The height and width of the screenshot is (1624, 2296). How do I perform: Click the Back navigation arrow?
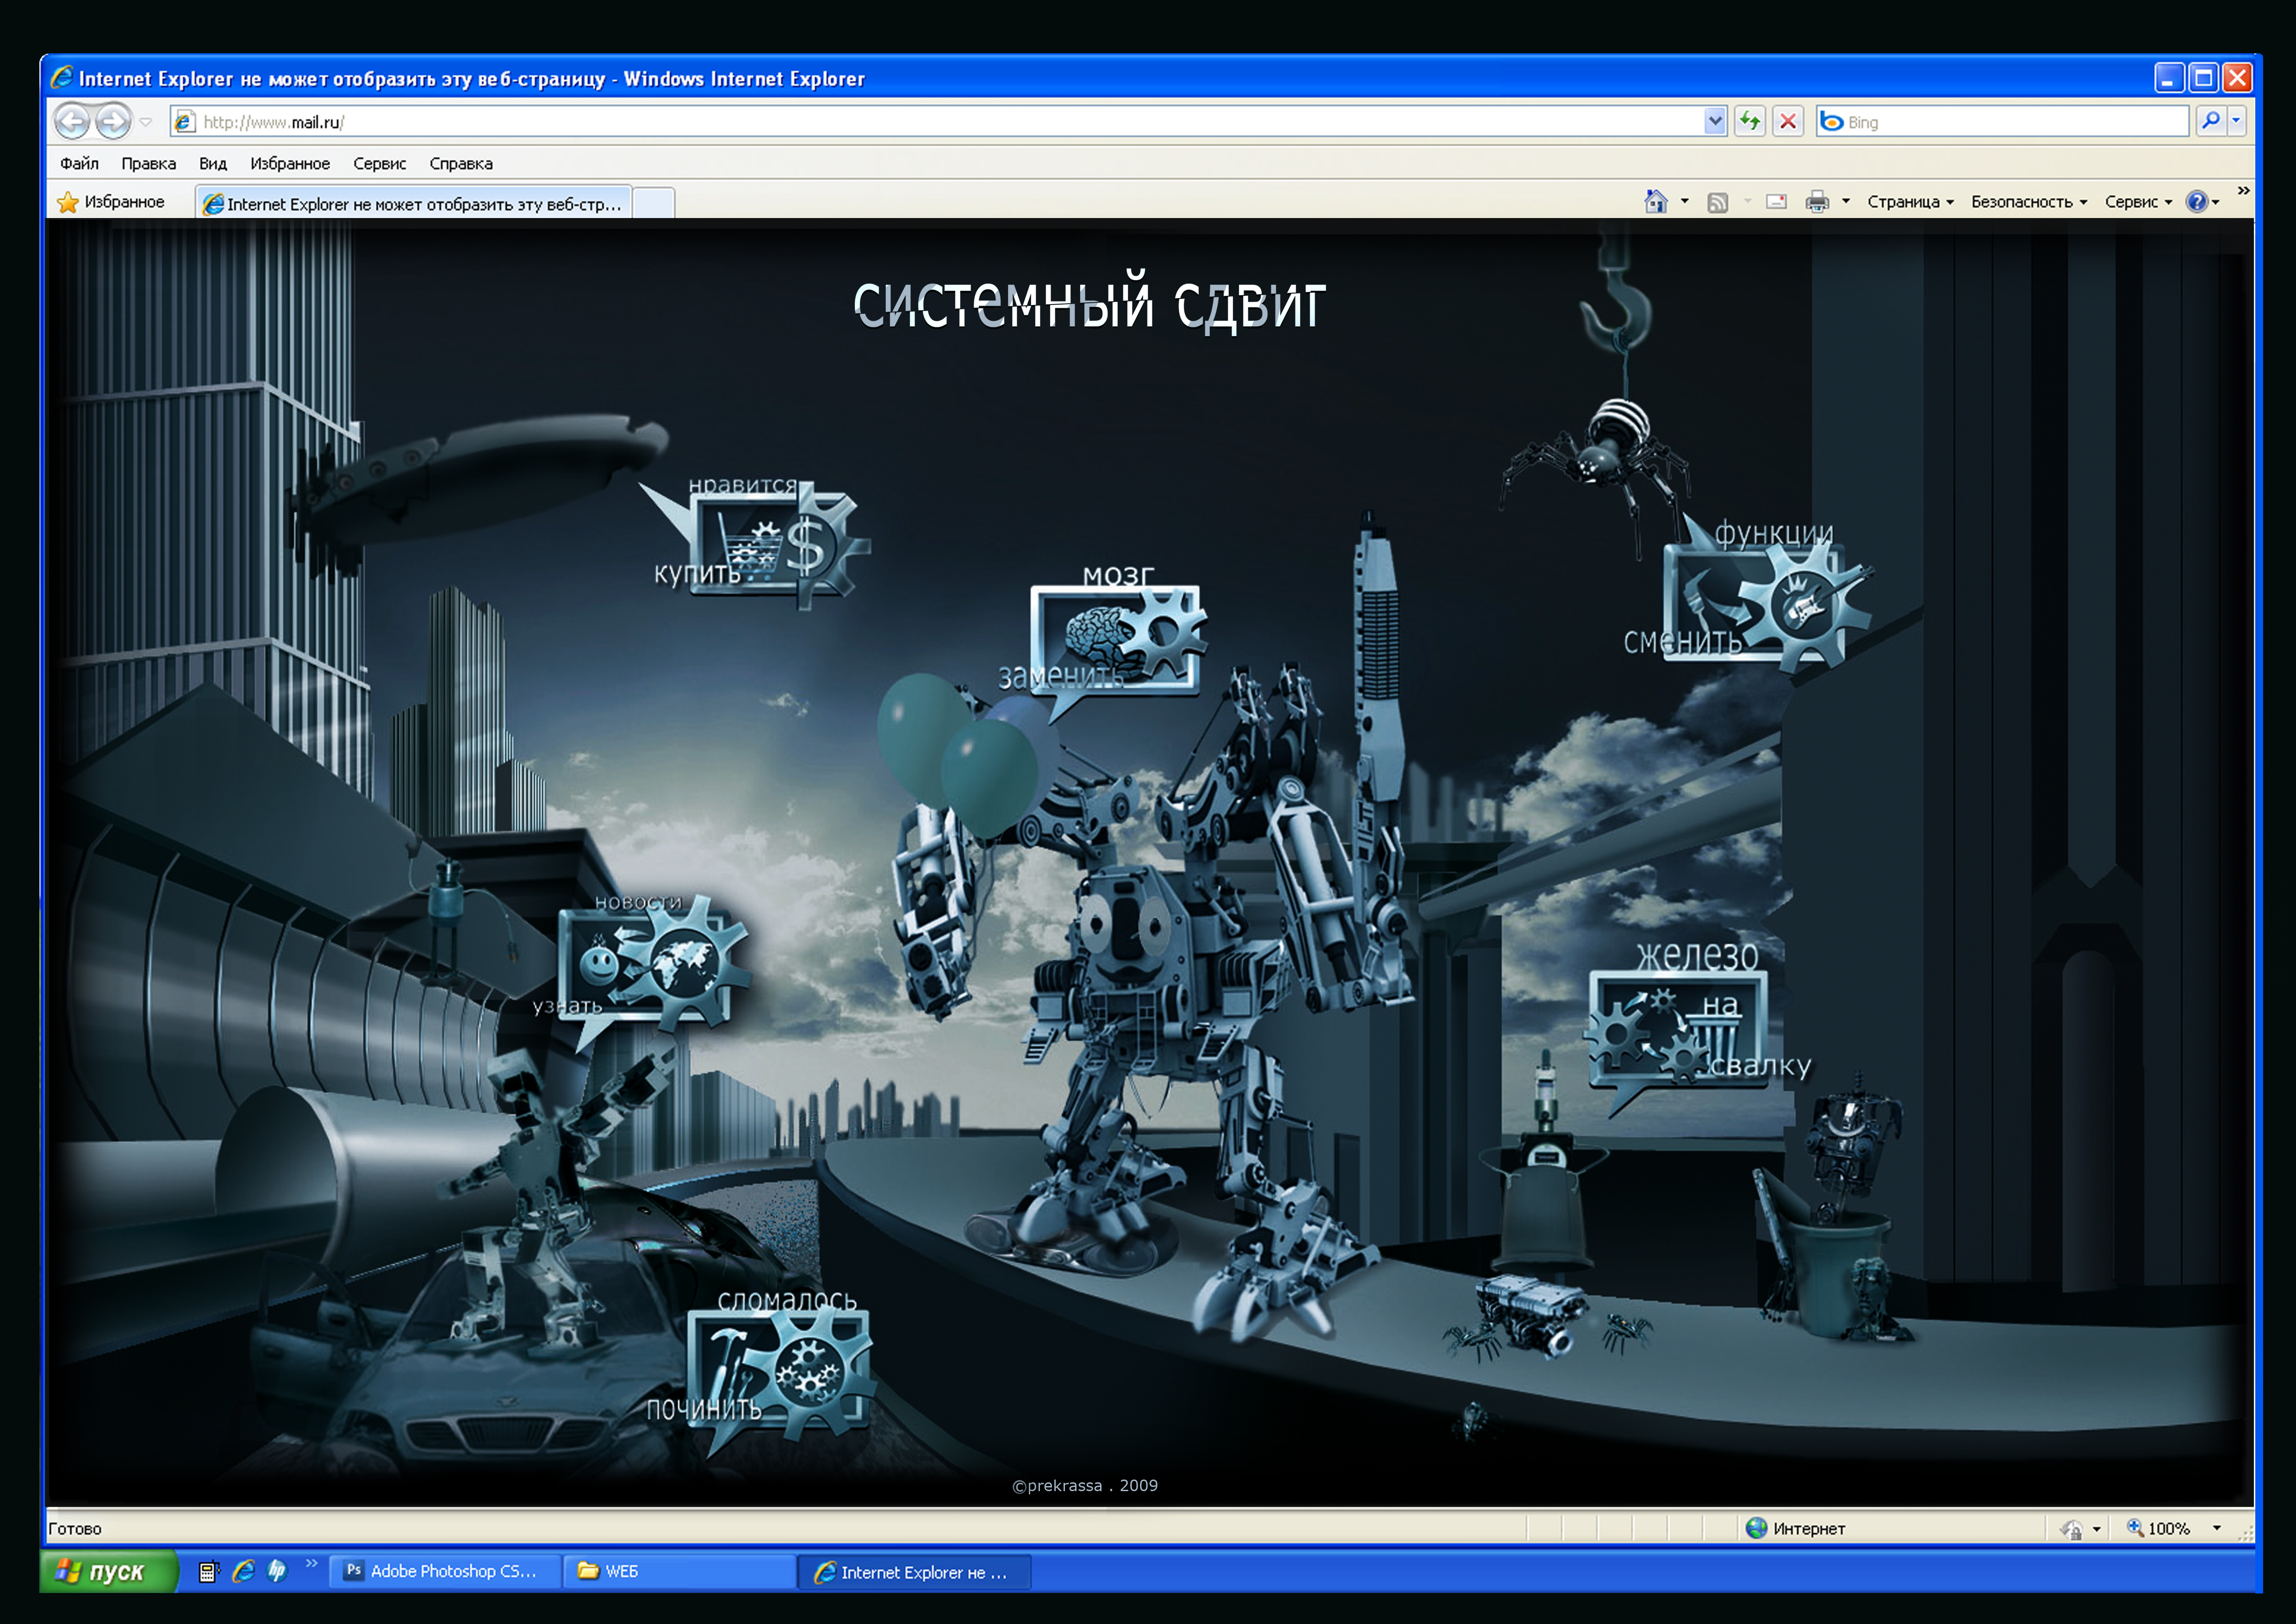click(x=72, y=122)
